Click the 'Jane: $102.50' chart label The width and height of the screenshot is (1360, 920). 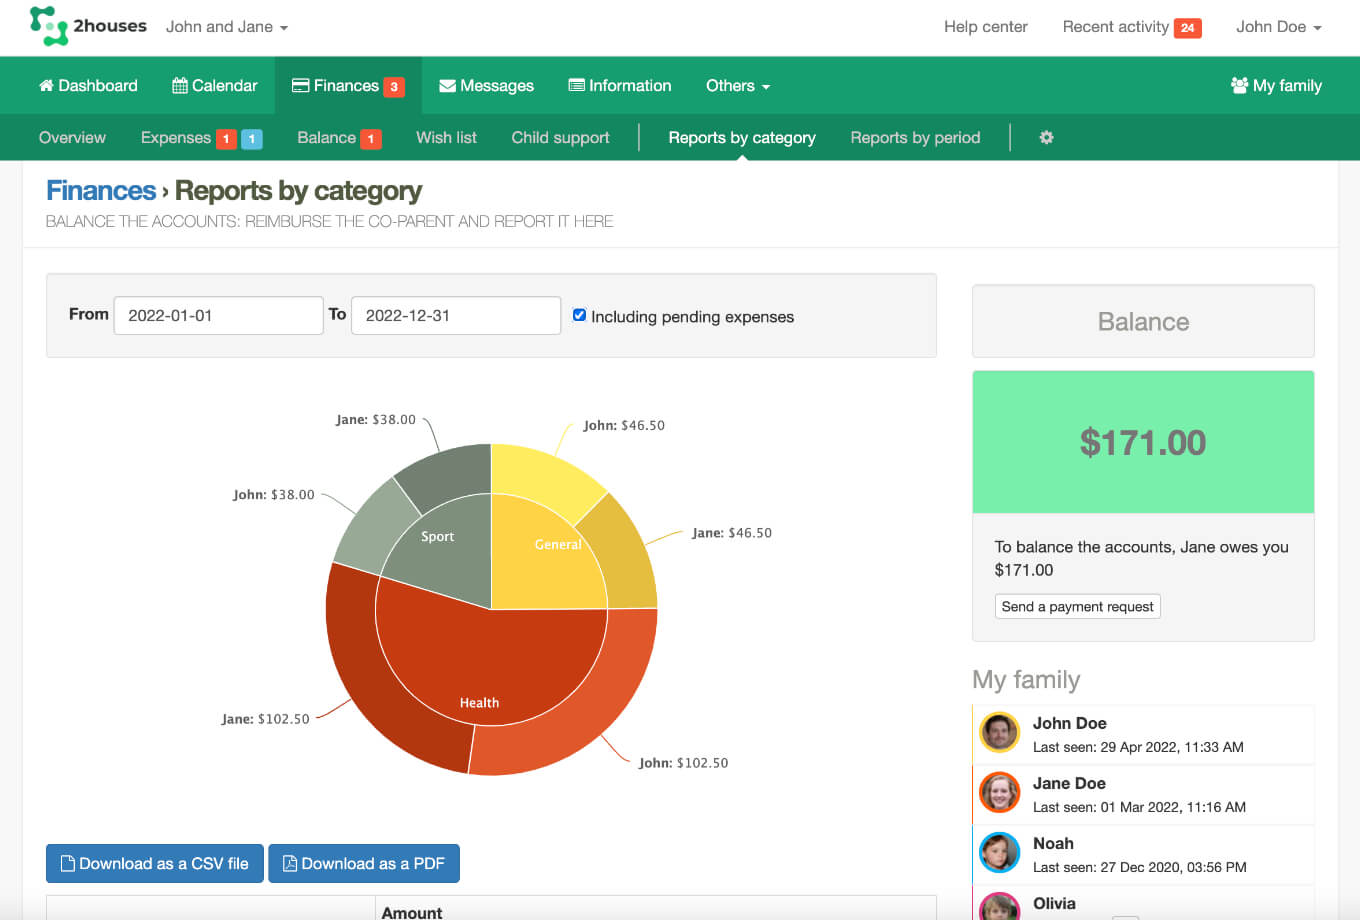click(265, 719)
